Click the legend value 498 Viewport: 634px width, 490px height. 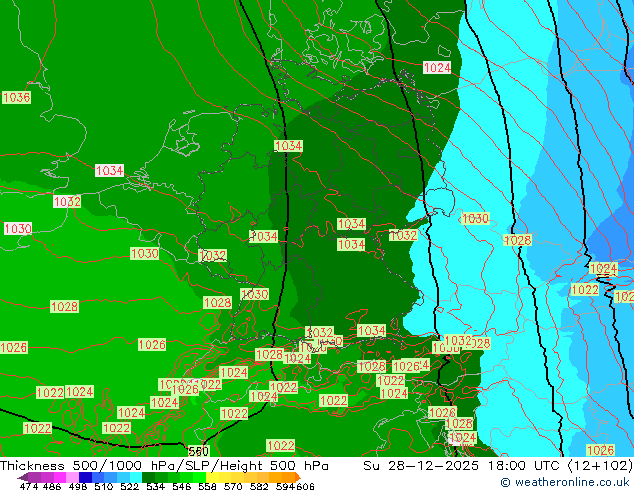(x=78, y=486)
